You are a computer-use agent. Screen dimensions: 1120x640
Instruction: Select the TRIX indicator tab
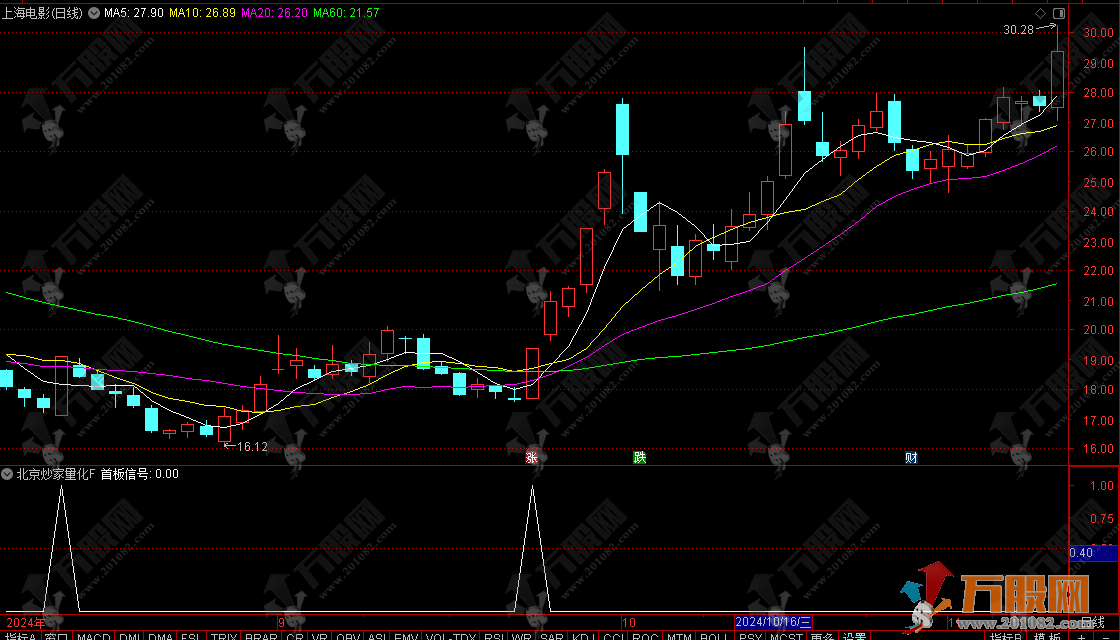[224, 636]
